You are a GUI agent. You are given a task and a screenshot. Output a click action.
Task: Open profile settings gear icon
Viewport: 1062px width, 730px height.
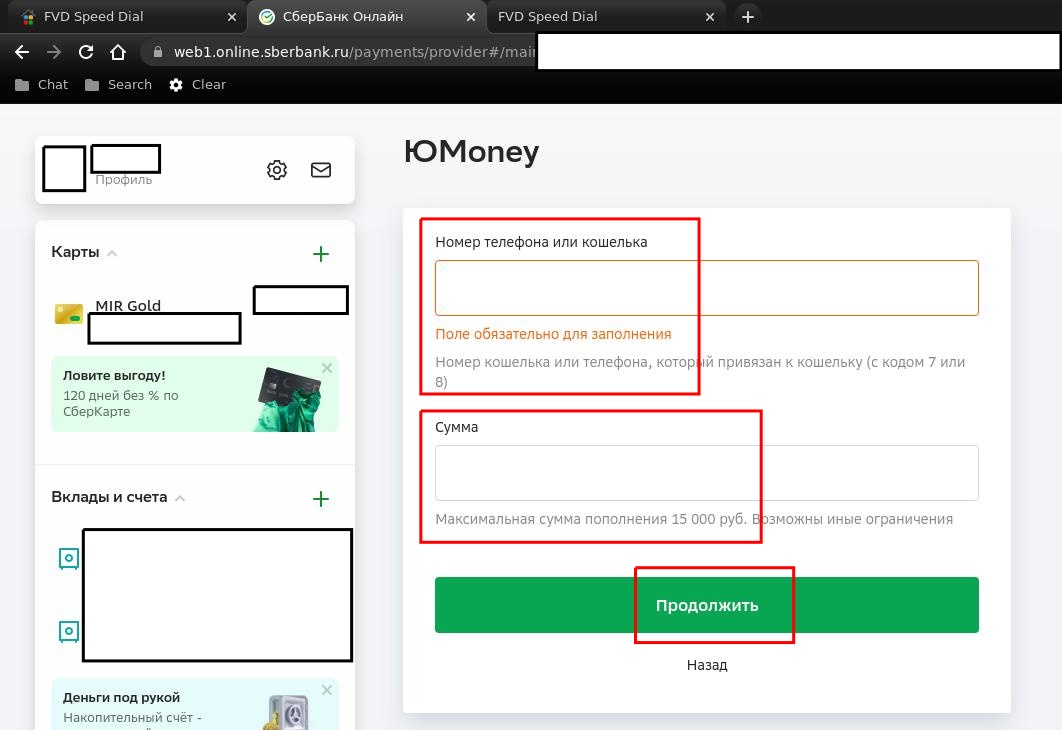tap(277, 170)
